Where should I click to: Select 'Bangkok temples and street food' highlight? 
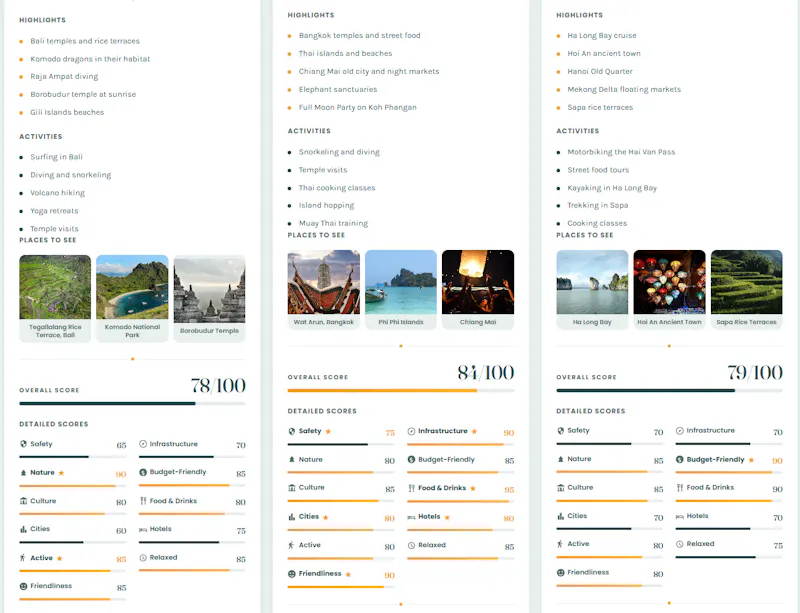[360, 35]
